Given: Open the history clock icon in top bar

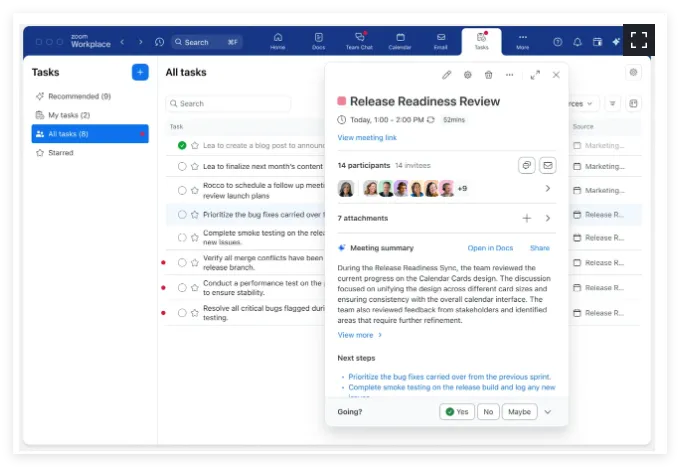Looking at the screenshot, I should (159, 42).
